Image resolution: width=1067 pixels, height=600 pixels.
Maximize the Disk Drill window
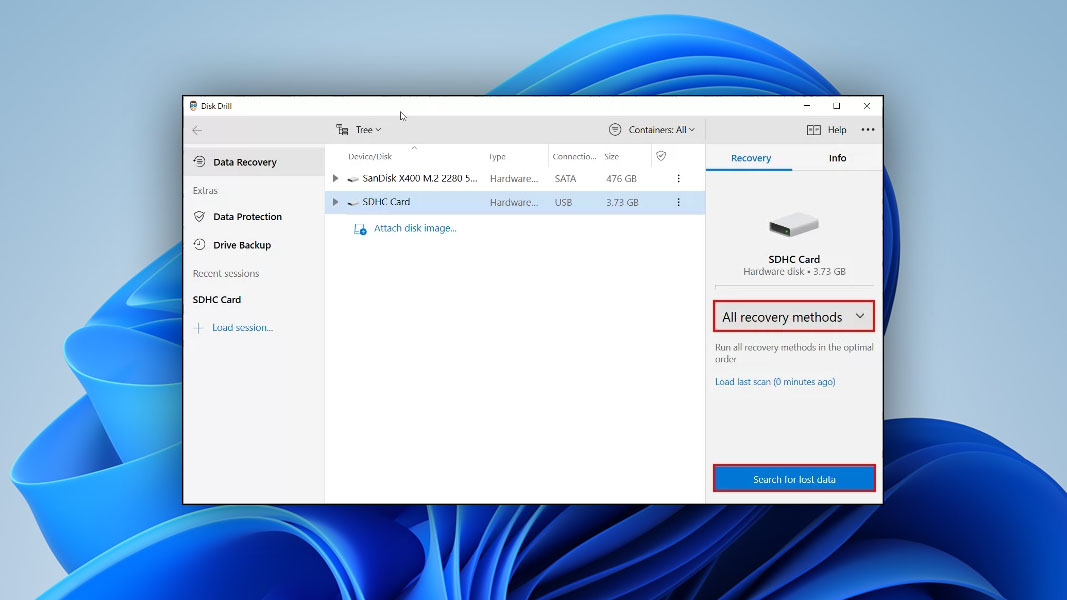[x=836, y=105]
